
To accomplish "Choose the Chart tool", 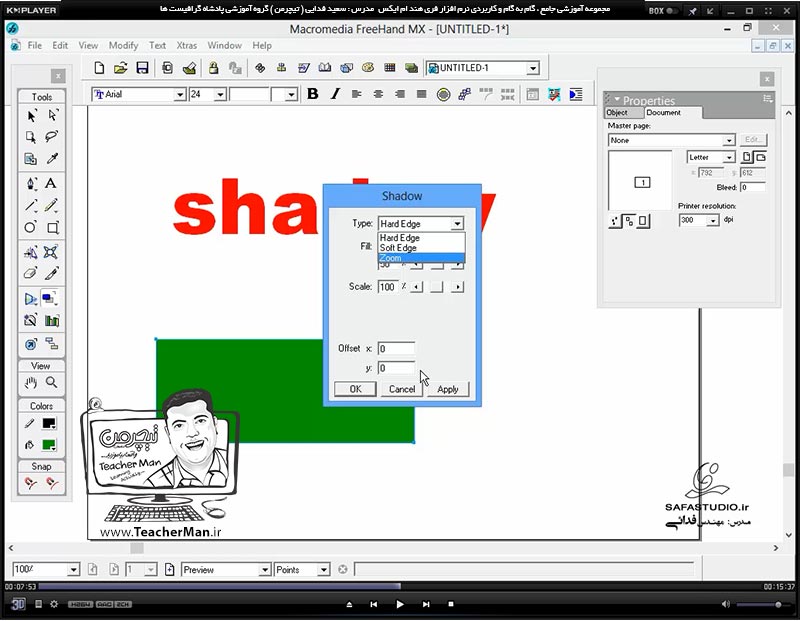I will coord(52,320).
